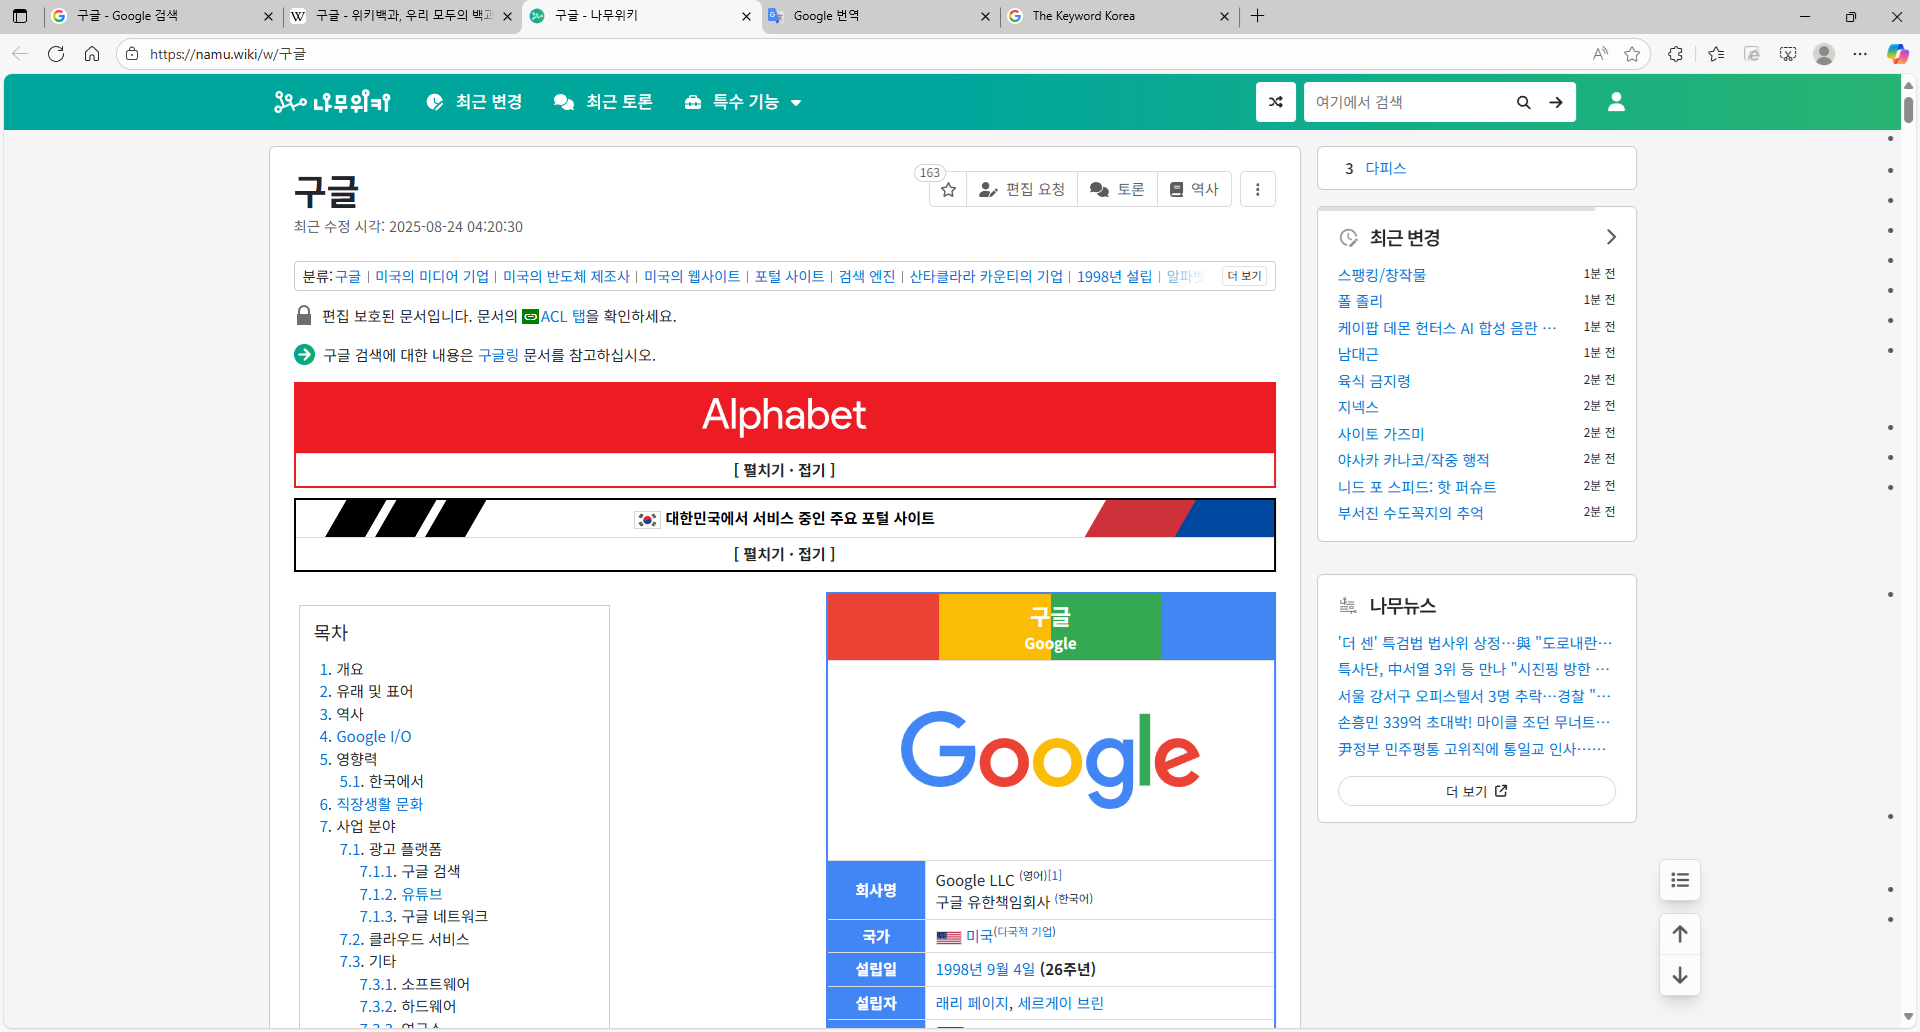Open the browser settings ellipsis menu
1920x1032 pixels.
click(x=1860, y=54)
